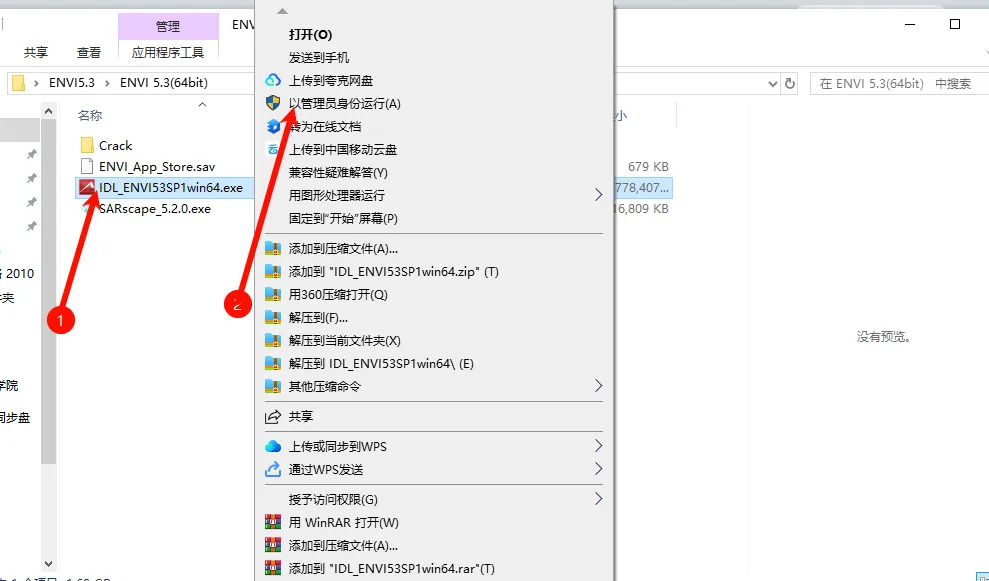Expand 用图形处理器运行 submenu arrow
This screenshot has width=989, height=581.
pos(598,195)
